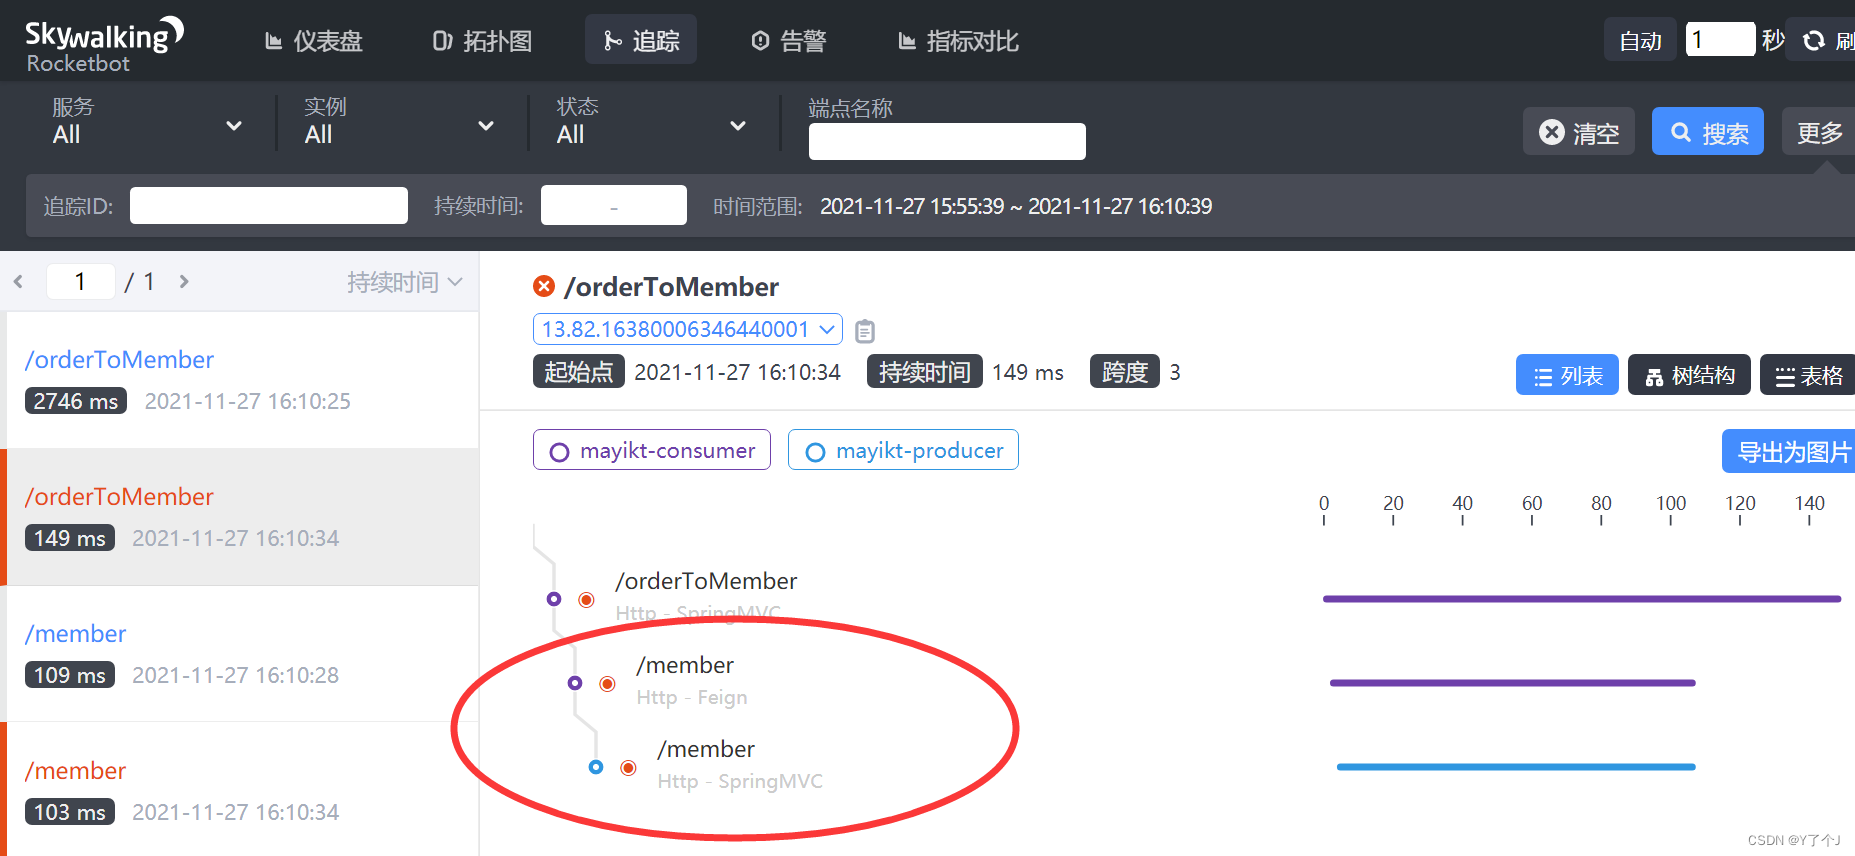Viewport: 1855px width, 856px height.
Task: Click the red error icon beside /orderToMember title
Action: point(544,287)
